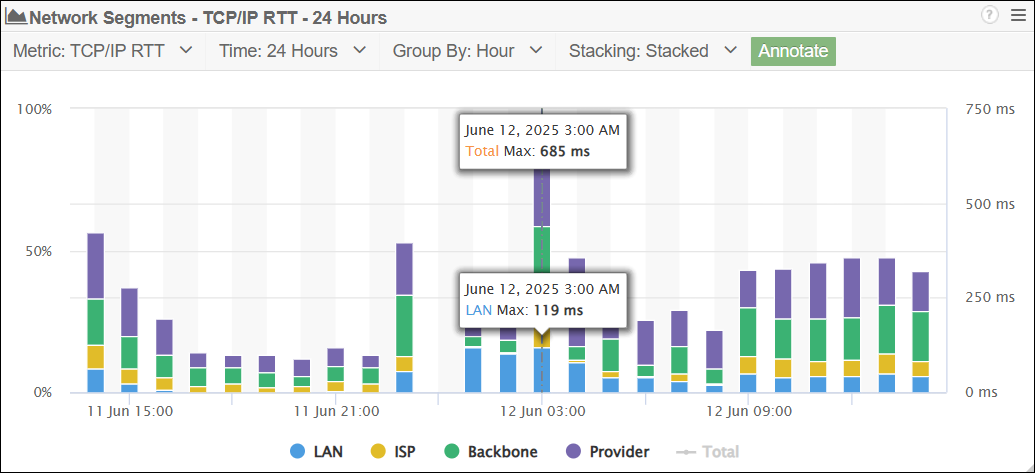1035x473 pixels.
Task: Expand the Group By: Hour dropdown
Action: pos(467,51)
